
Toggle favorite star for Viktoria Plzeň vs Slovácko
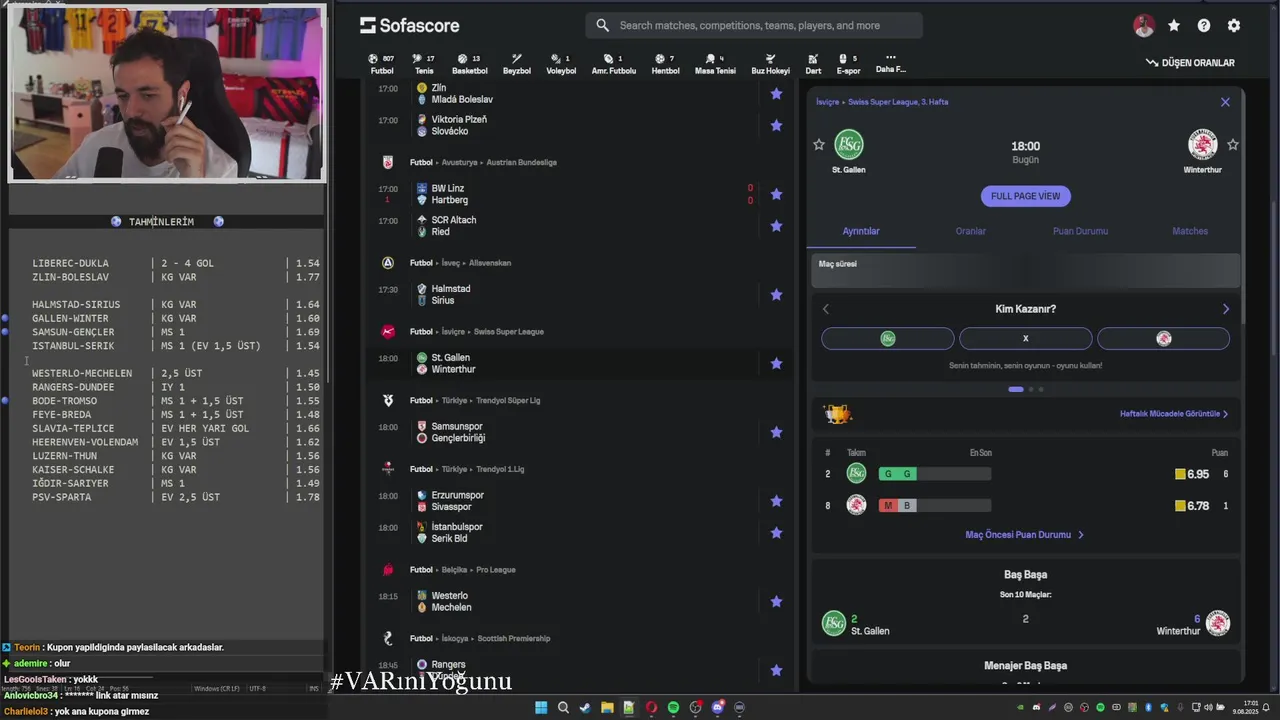coord(776,126)
